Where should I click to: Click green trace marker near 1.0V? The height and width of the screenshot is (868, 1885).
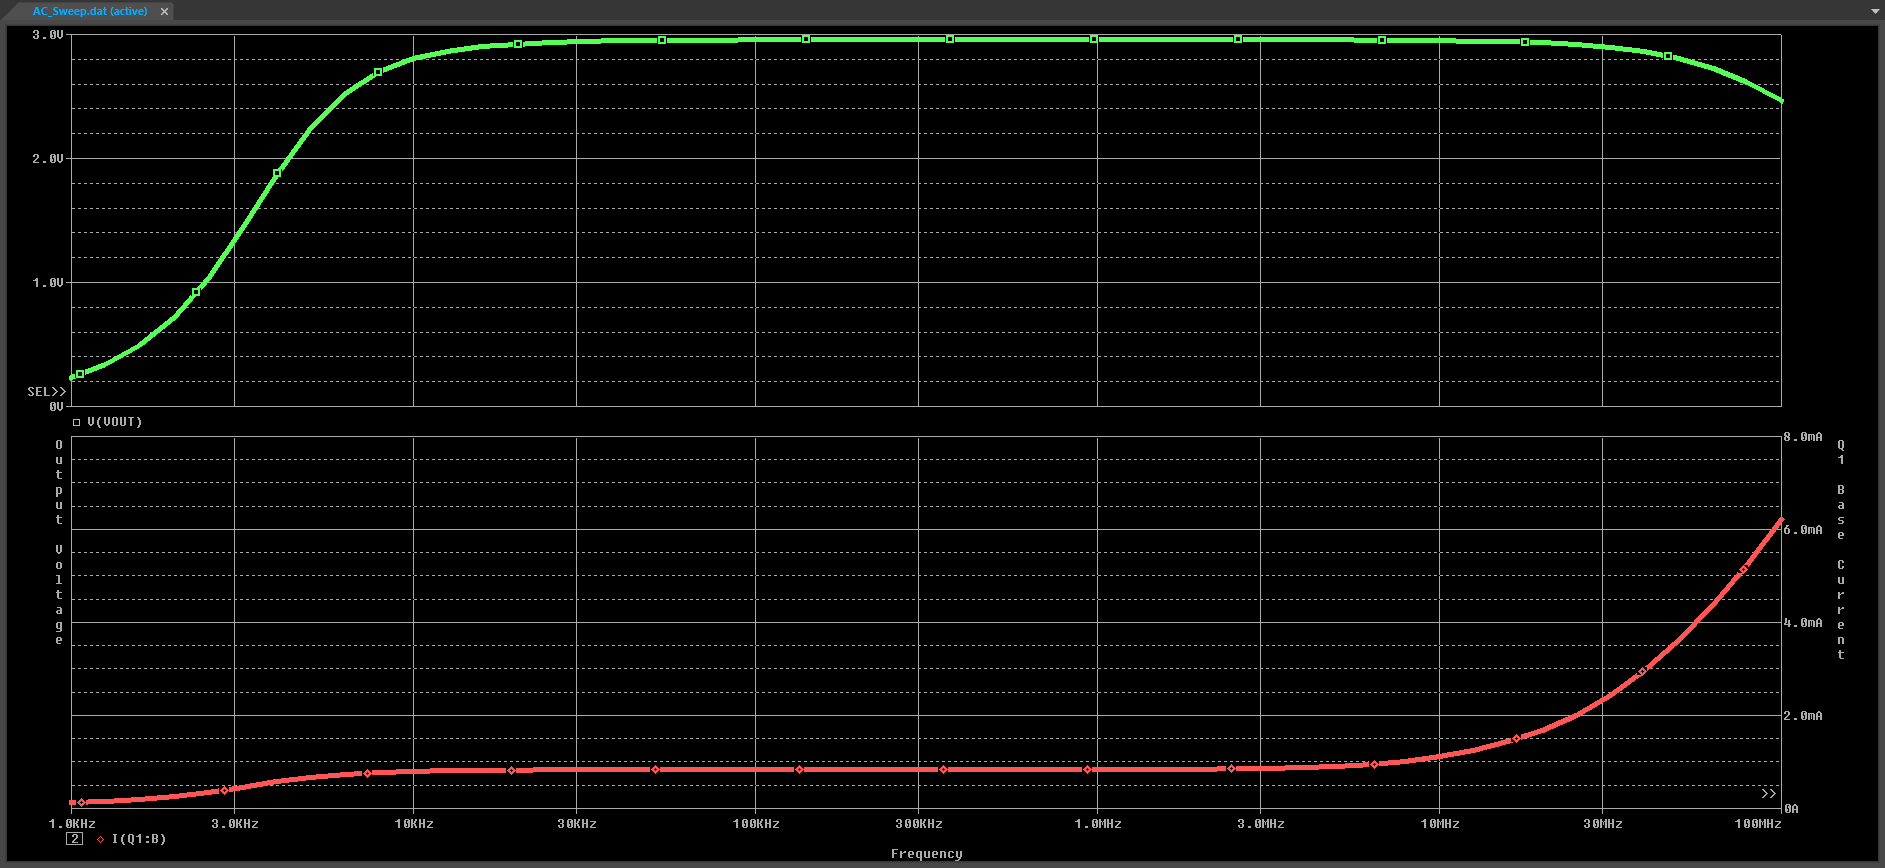pyautogui.click(x=196, y=292)
